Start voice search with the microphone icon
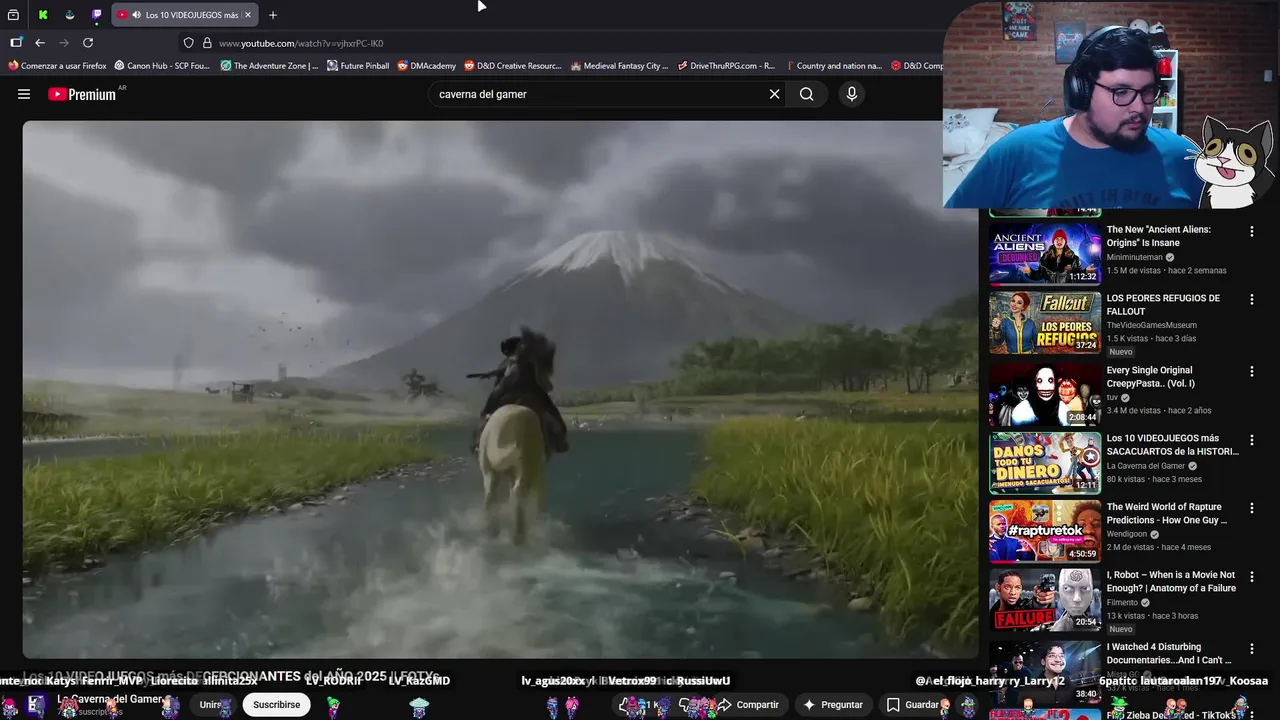 [x=851, y=94]
